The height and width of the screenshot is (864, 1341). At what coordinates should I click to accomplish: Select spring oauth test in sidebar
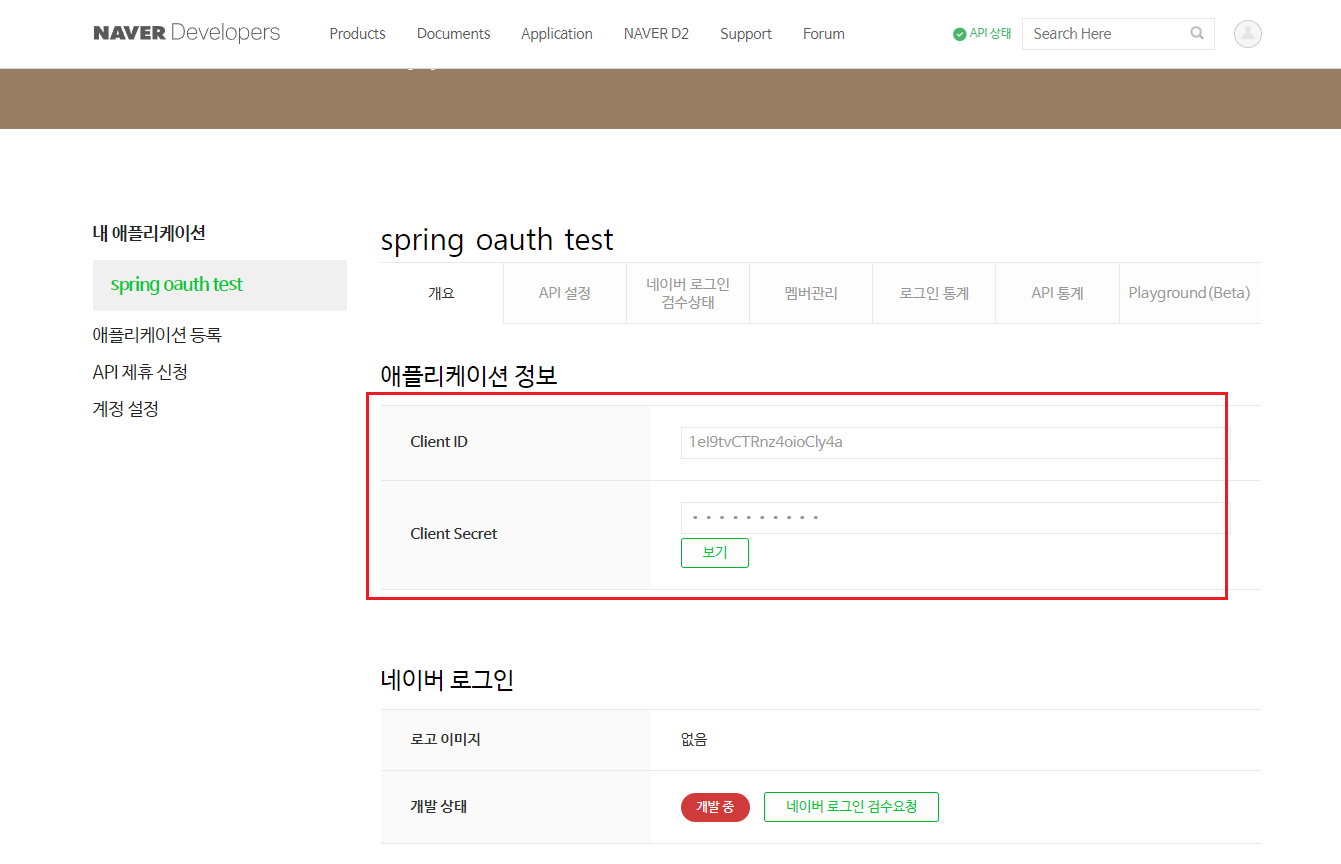coord(220,285)
